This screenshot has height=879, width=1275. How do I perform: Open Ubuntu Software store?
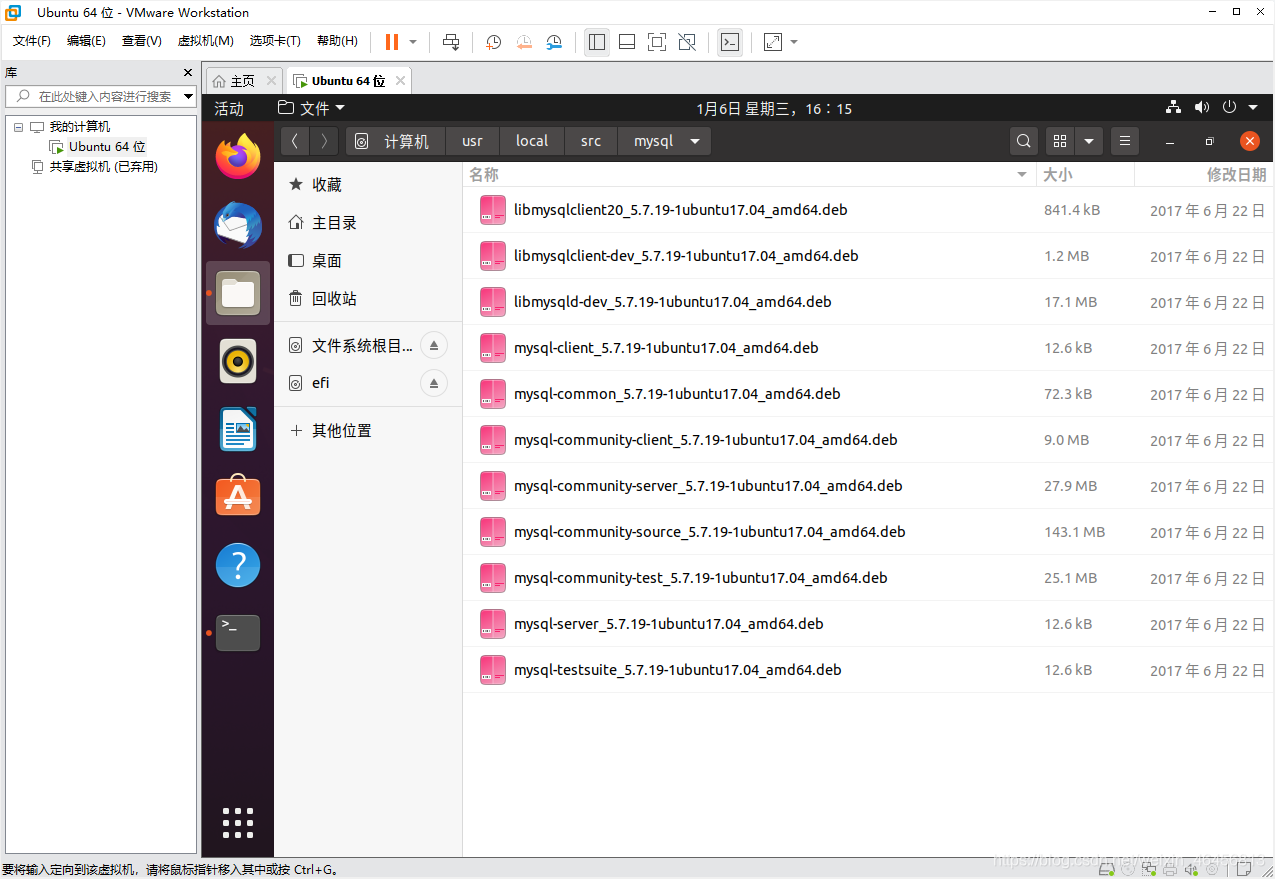[238, 497]
